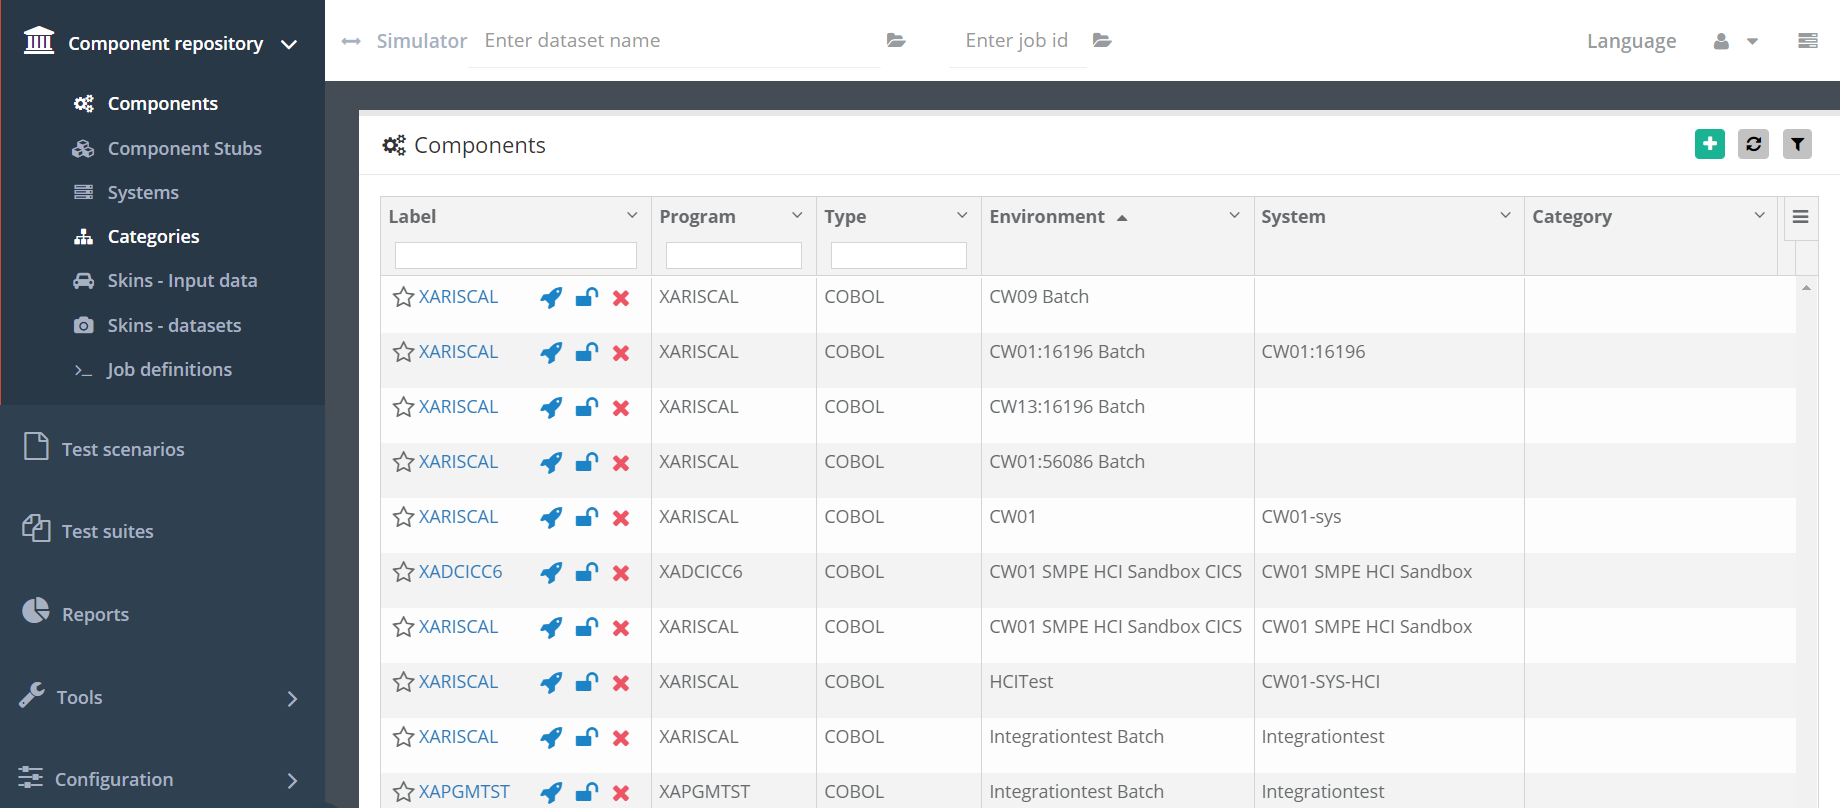Click Label filter text field
Image resolution: width=1840 pixels, height=808 pixels.
(x=516, y=255)
